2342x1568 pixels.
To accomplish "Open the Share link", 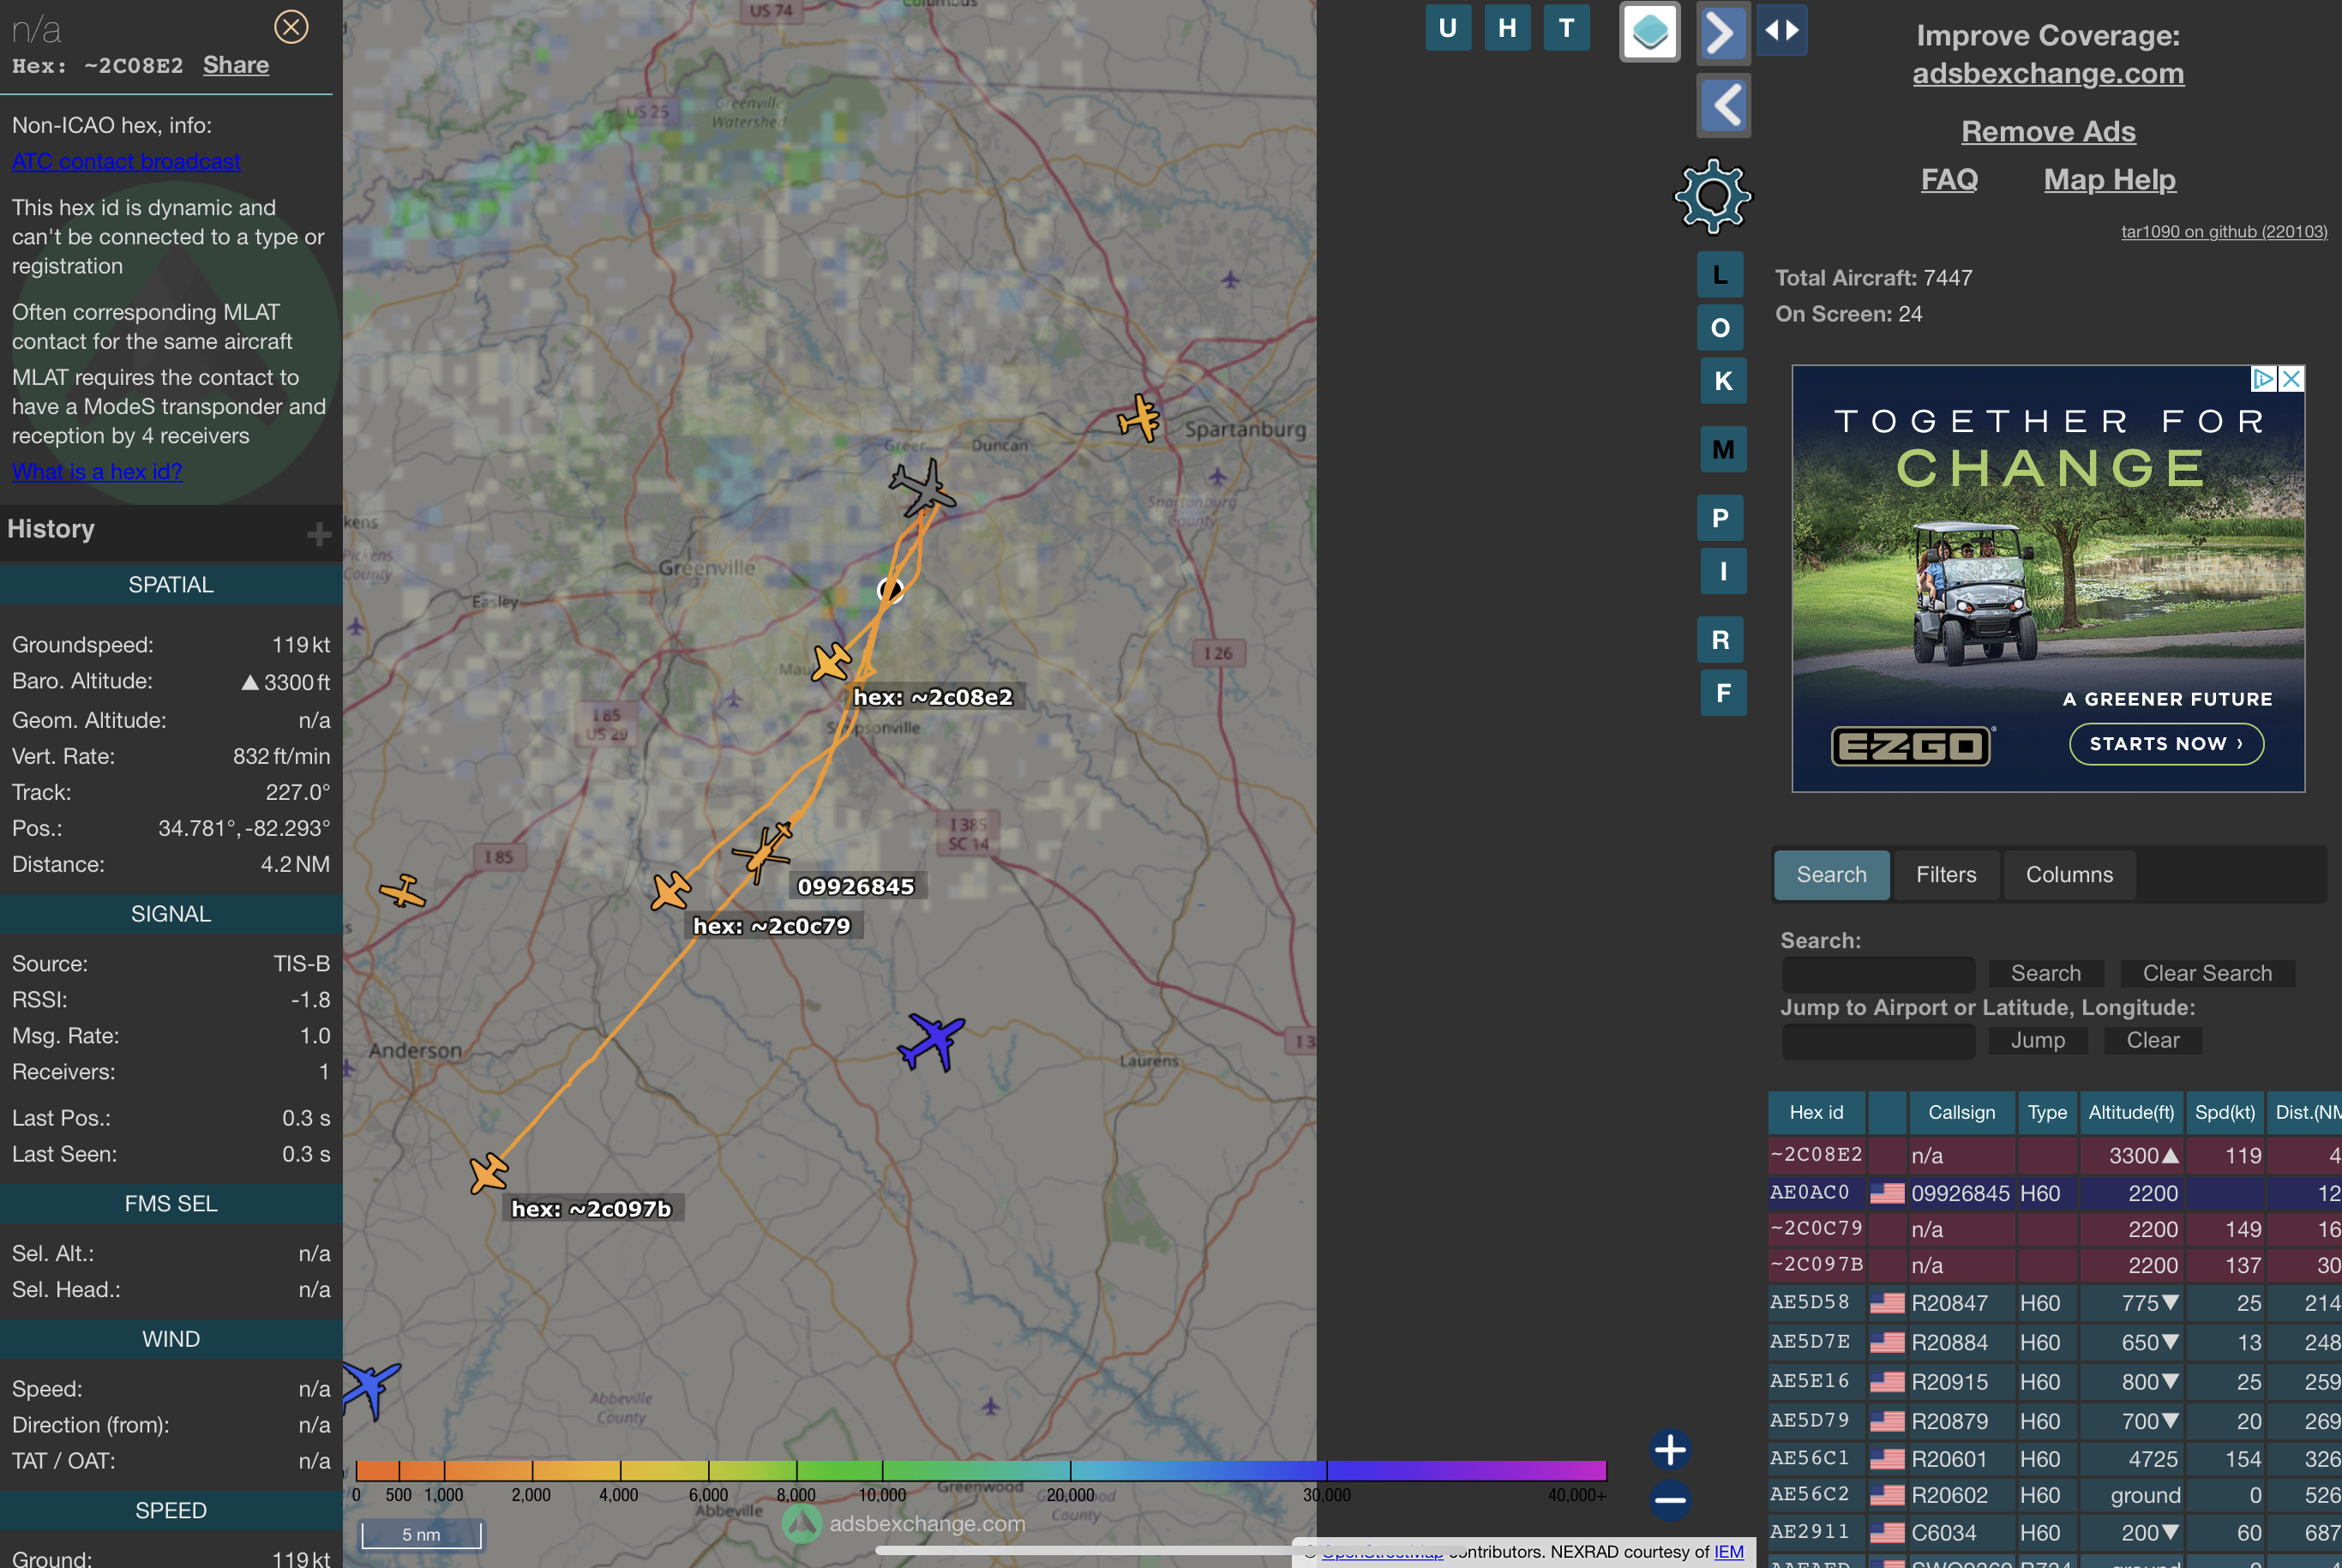I will click(x=236, y=65).
